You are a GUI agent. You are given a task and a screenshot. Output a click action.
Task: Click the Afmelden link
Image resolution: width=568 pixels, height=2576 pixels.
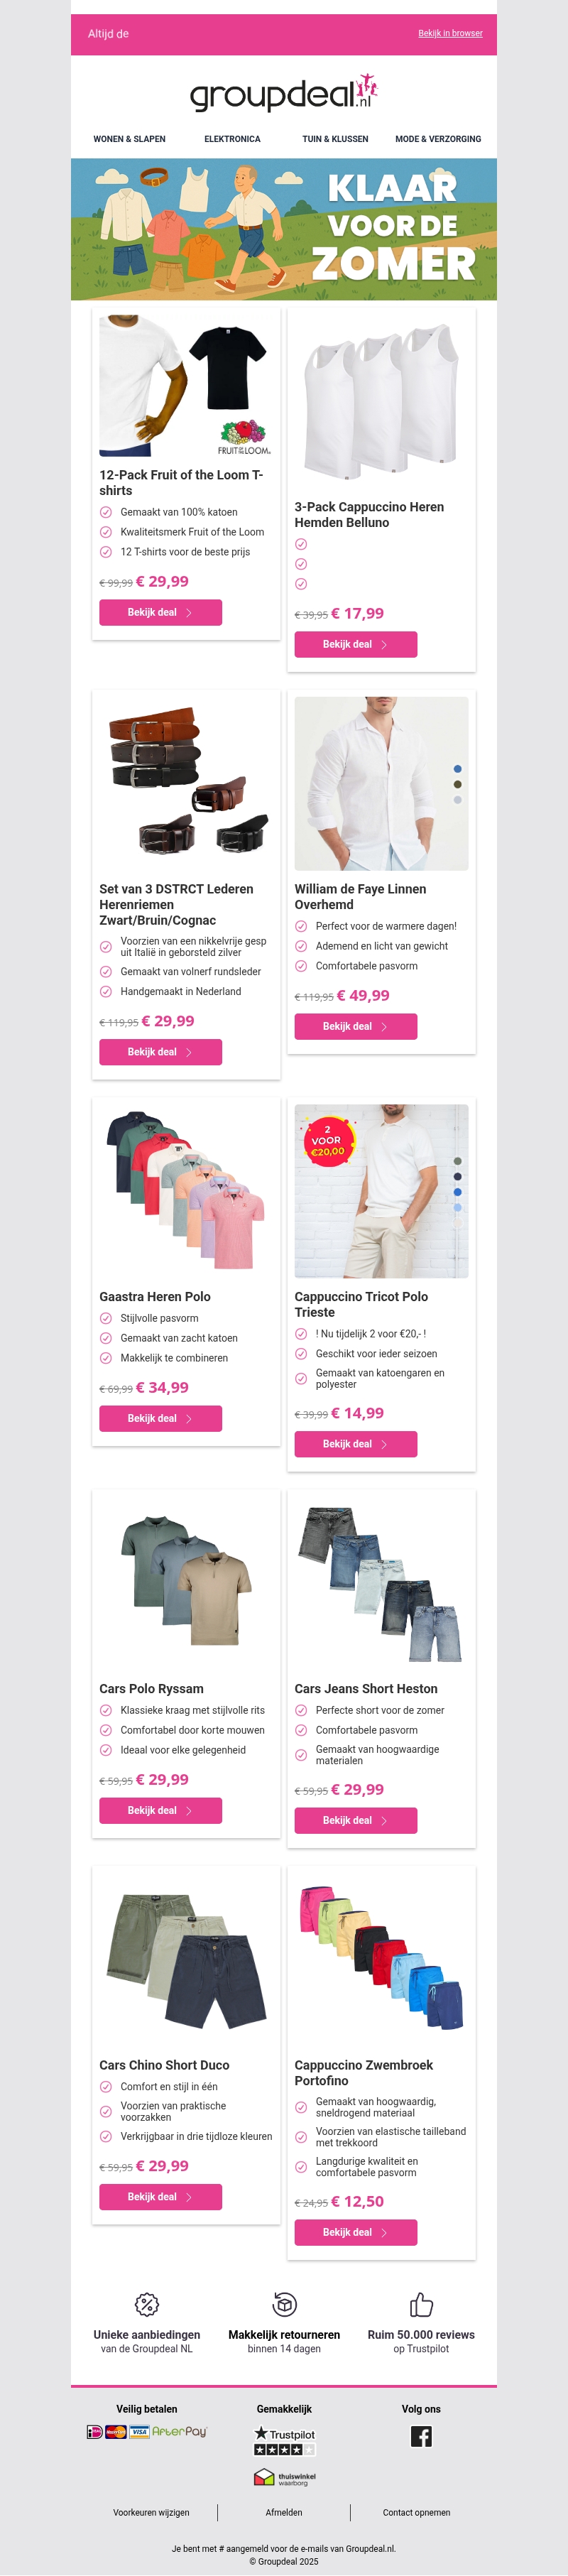coord(284,2512)
